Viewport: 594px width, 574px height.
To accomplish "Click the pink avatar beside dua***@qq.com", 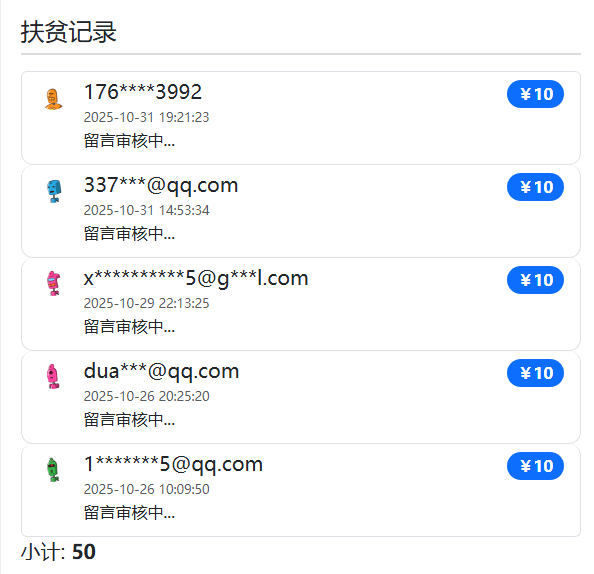I will [53, 376].
